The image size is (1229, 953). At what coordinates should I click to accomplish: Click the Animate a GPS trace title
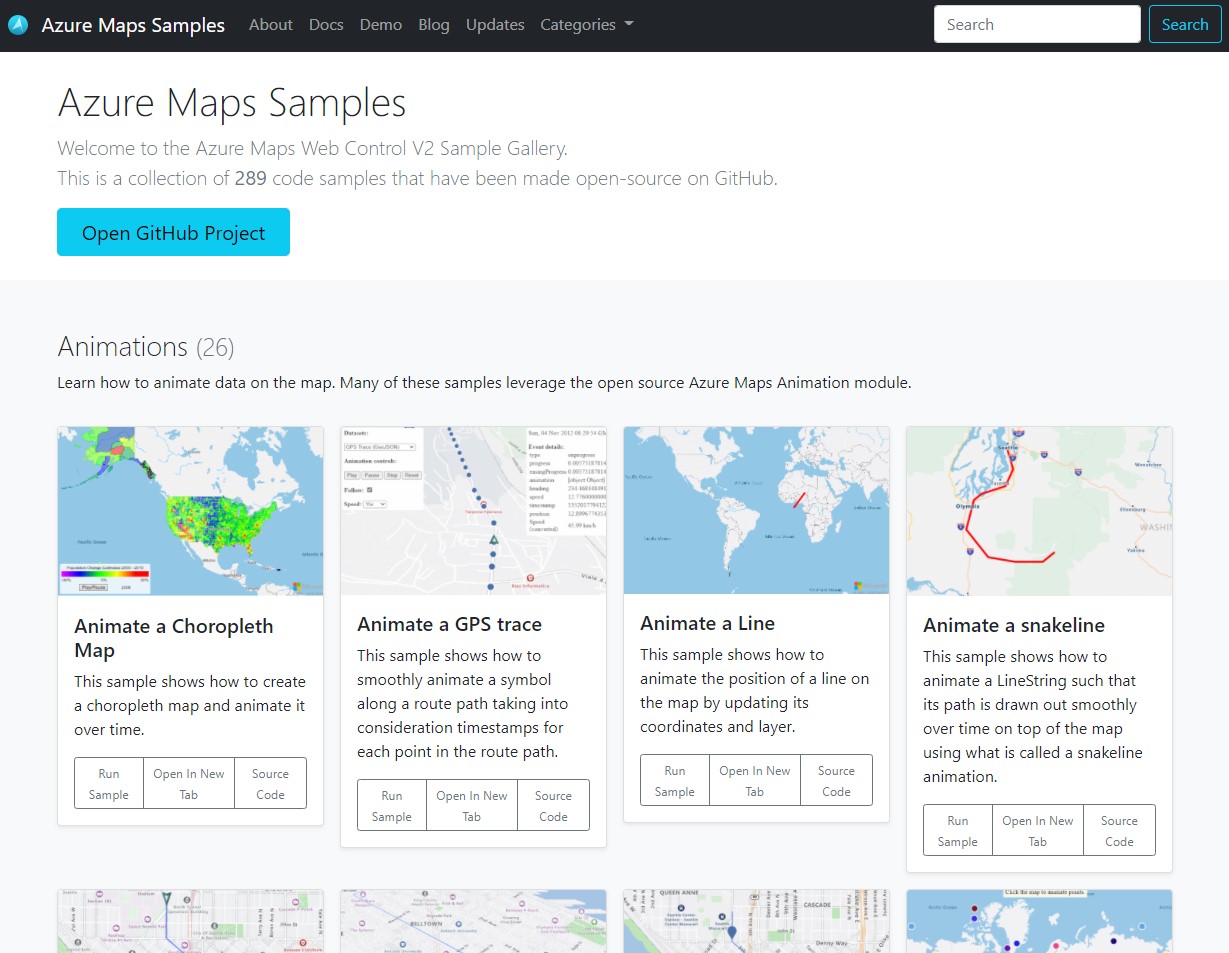(449, 624)
